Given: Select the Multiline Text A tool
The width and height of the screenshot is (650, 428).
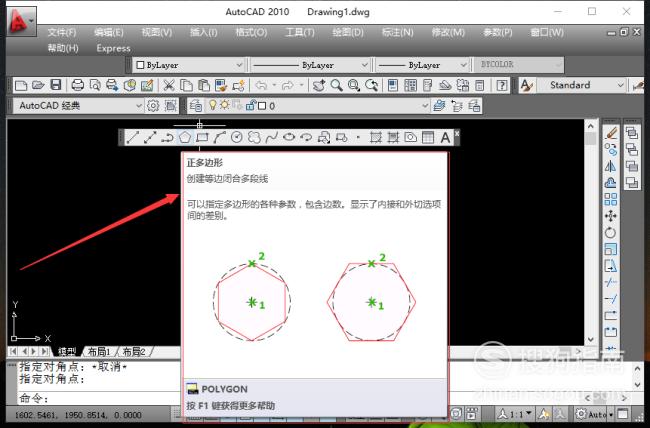Looking at the screenshot, I should tap(445, 137).
